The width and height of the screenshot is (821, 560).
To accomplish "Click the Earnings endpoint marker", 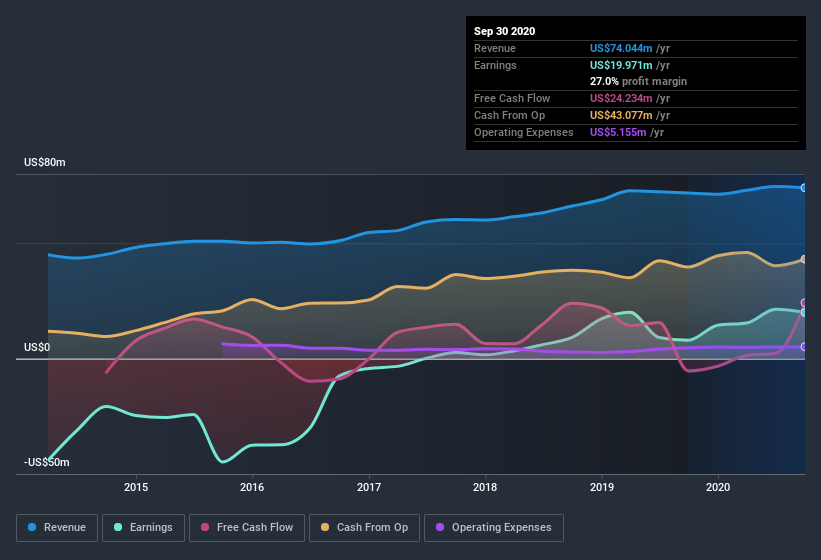I will 804,312.
